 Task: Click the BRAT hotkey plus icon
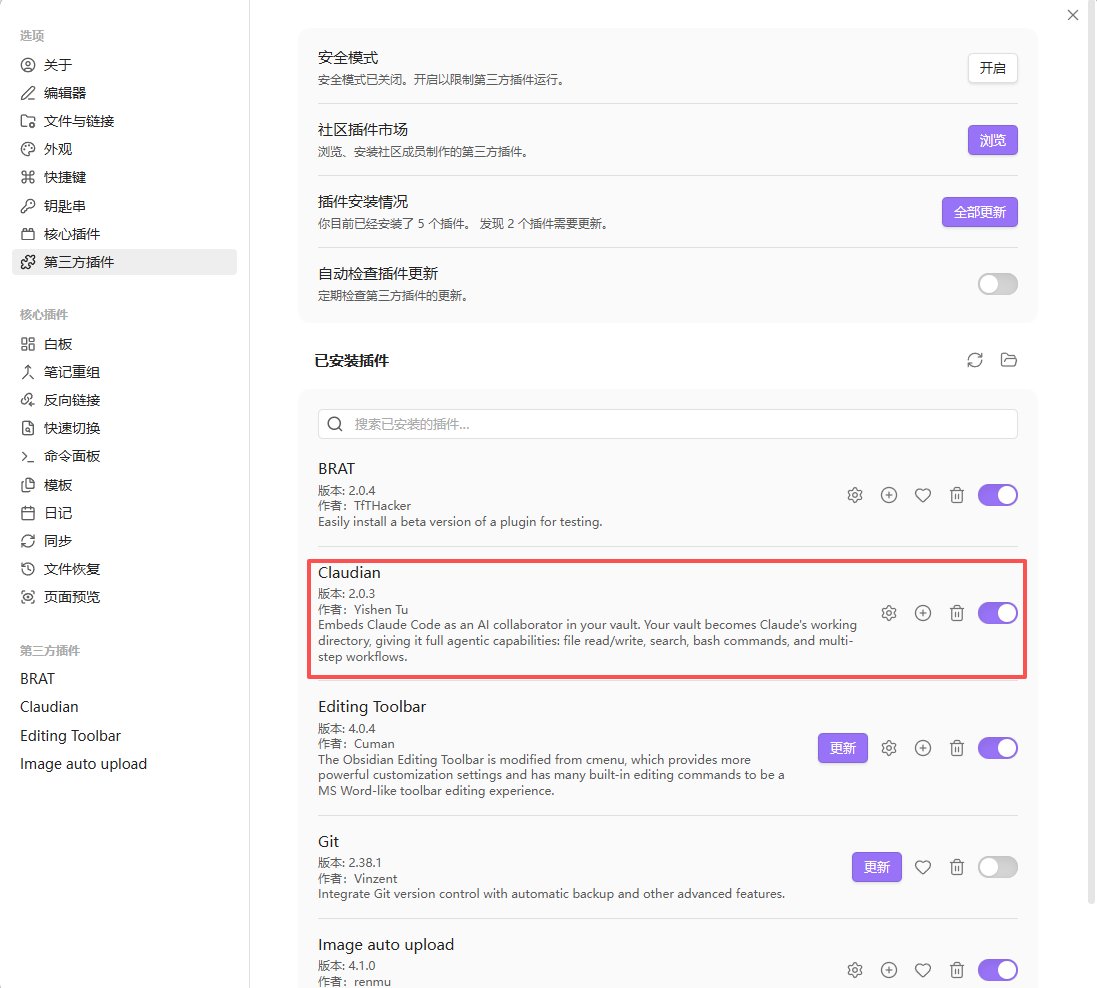click(x=889, y=495)
